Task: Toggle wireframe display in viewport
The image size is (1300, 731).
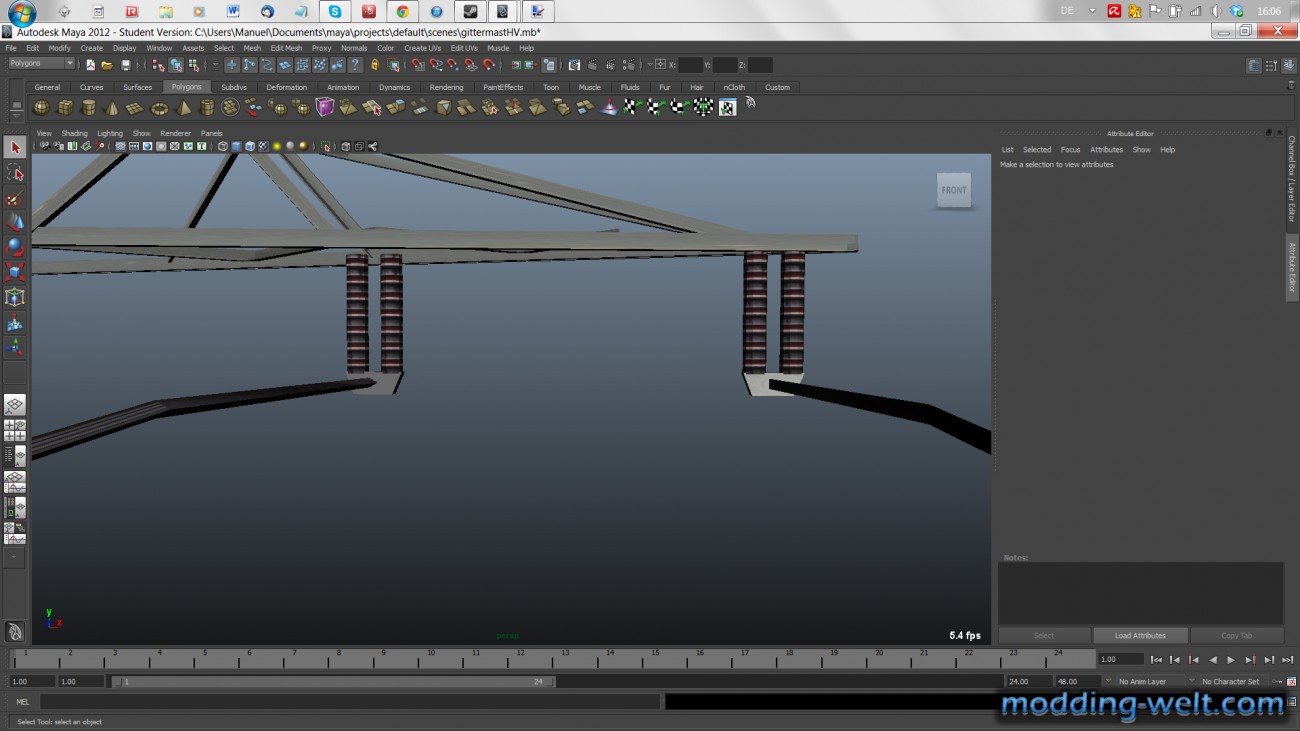Action: tap(223, 146)
